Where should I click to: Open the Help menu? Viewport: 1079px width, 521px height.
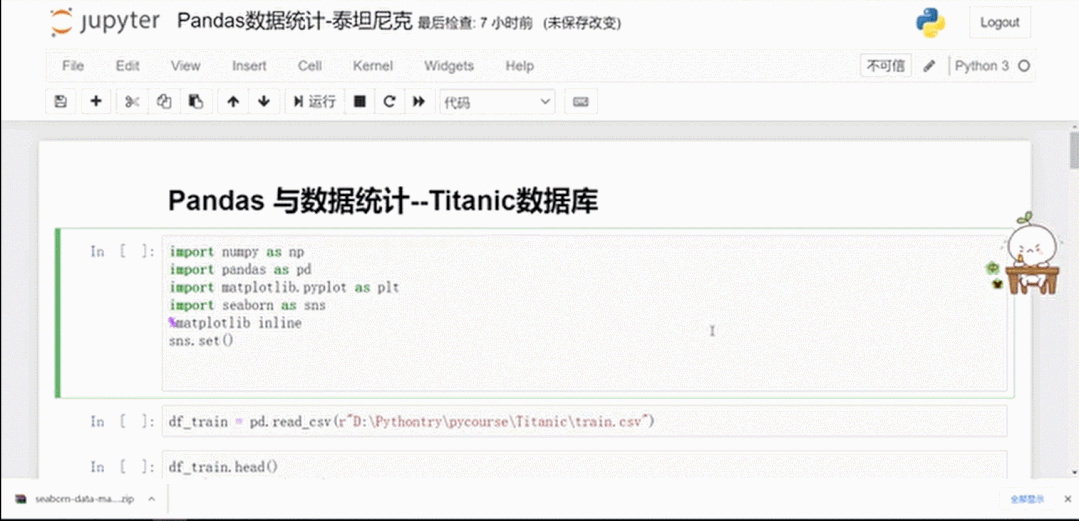click(520, 66)
